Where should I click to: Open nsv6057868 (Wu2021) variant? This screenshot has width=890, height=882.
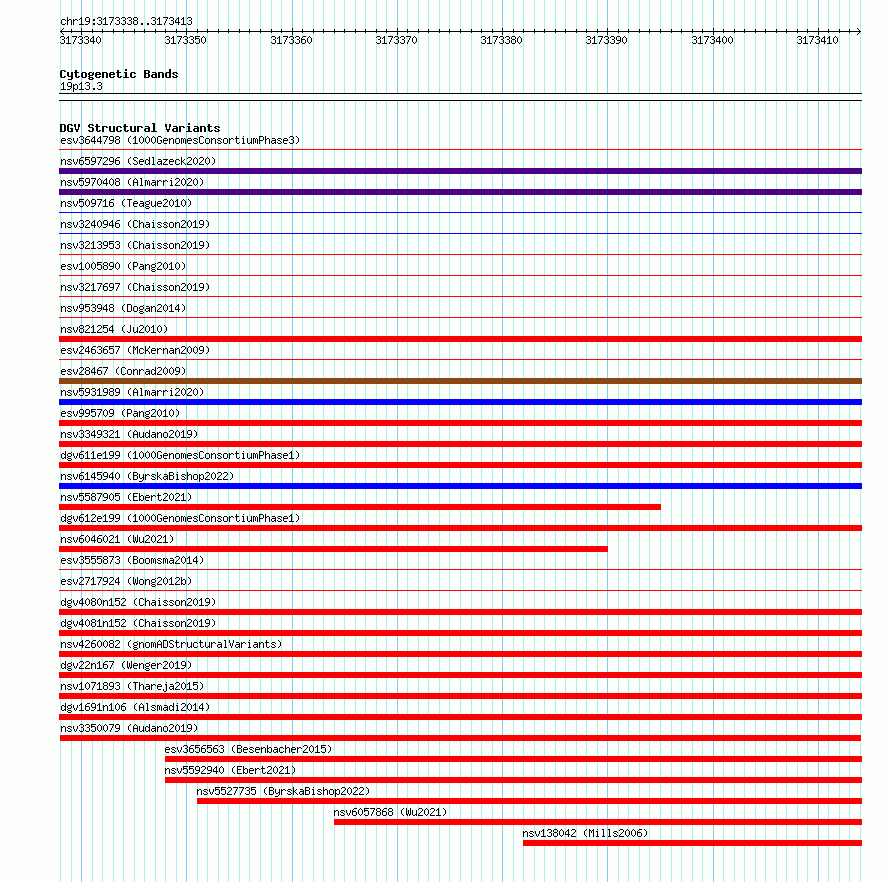coord(390,812)
